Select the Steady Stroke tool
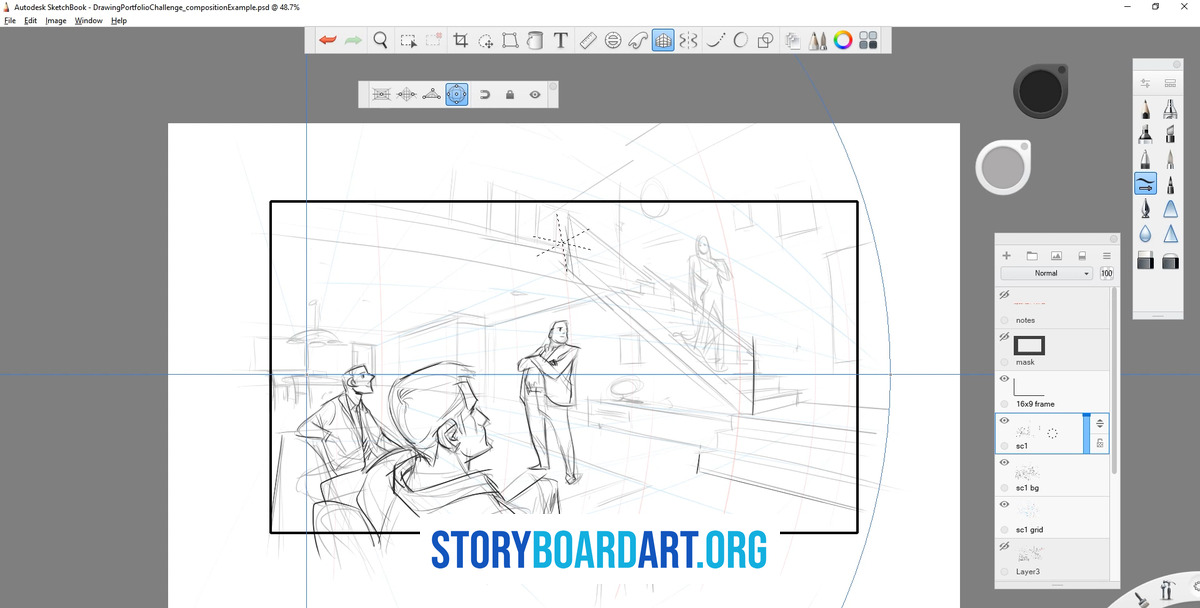1200x608 pixels. coord(715,40)
